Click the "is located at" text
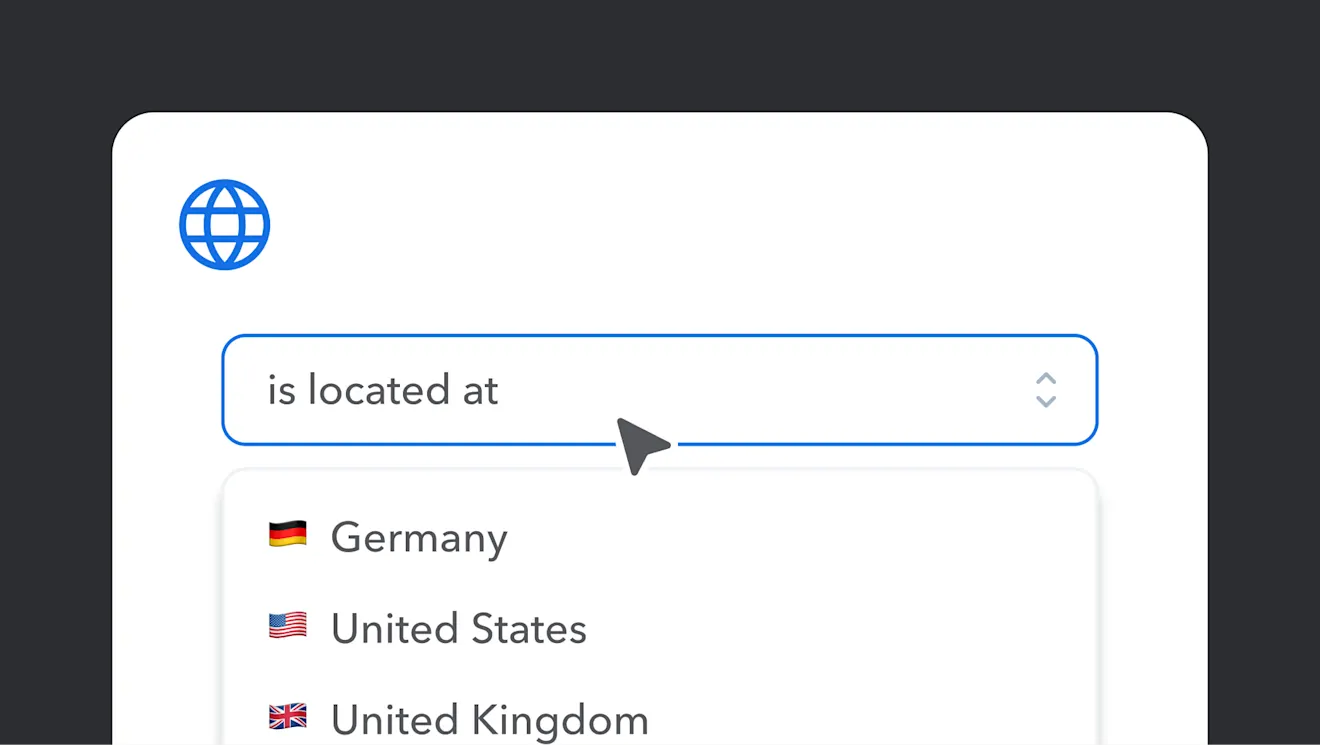 tap(382, 390)
